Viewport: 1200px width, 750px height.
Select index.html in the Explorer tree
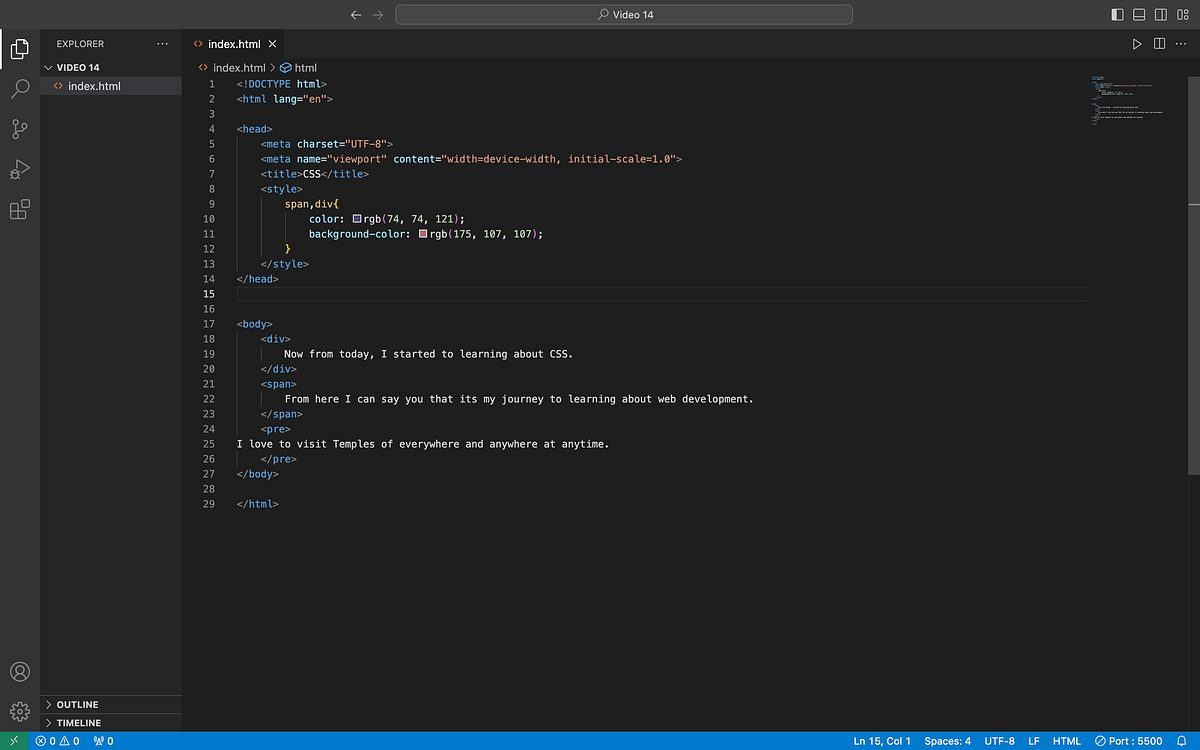111,86
